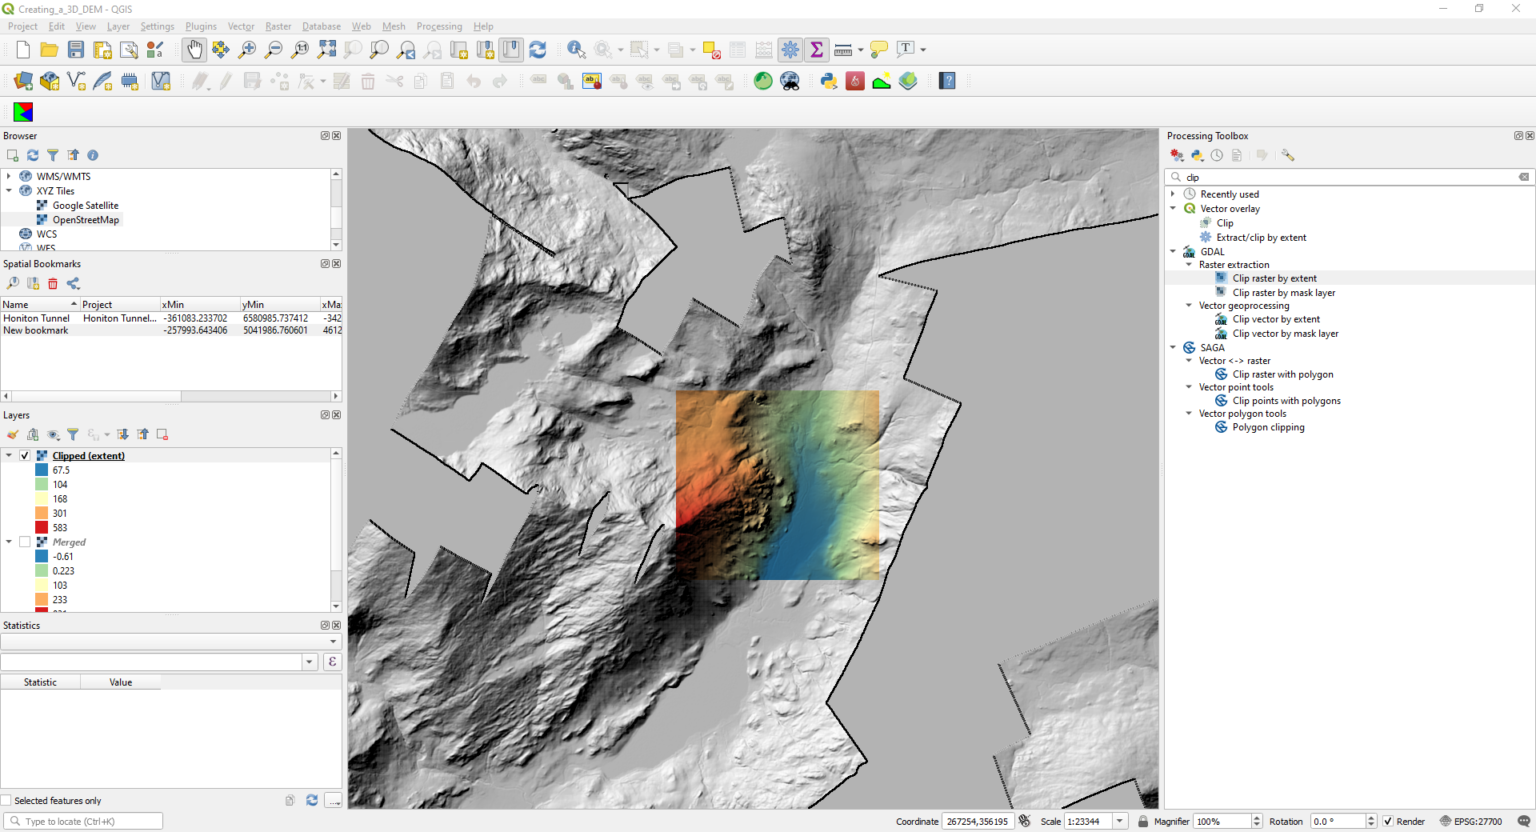Clear the clip search text
This screenshot has height=832, width=1536.
tap(1524, 176)
